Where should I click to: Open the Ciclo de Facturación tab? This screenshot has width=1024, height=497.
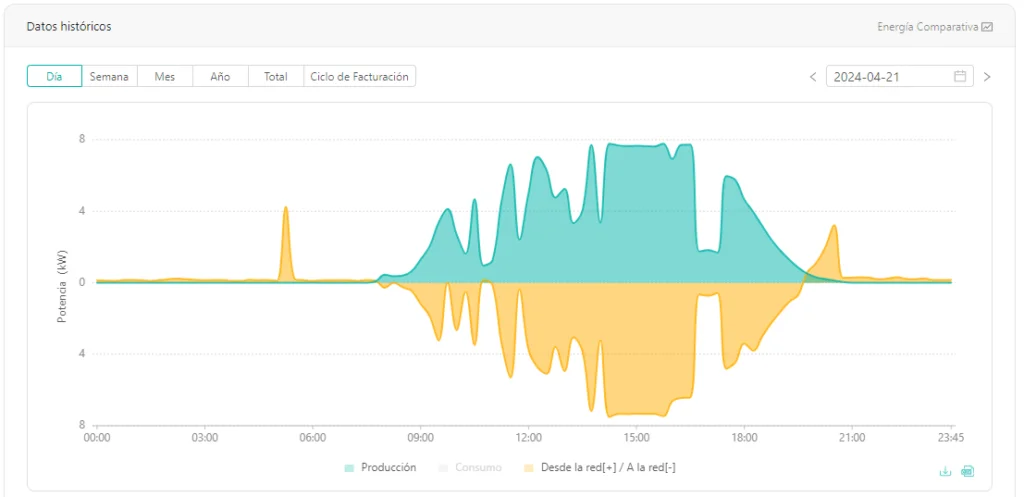pos(360,76)
